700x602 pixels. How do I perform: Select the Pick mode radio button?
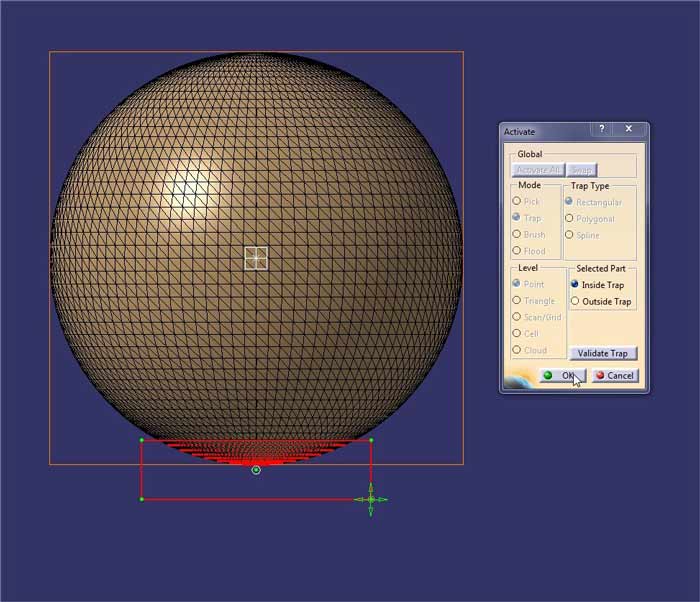517,201
